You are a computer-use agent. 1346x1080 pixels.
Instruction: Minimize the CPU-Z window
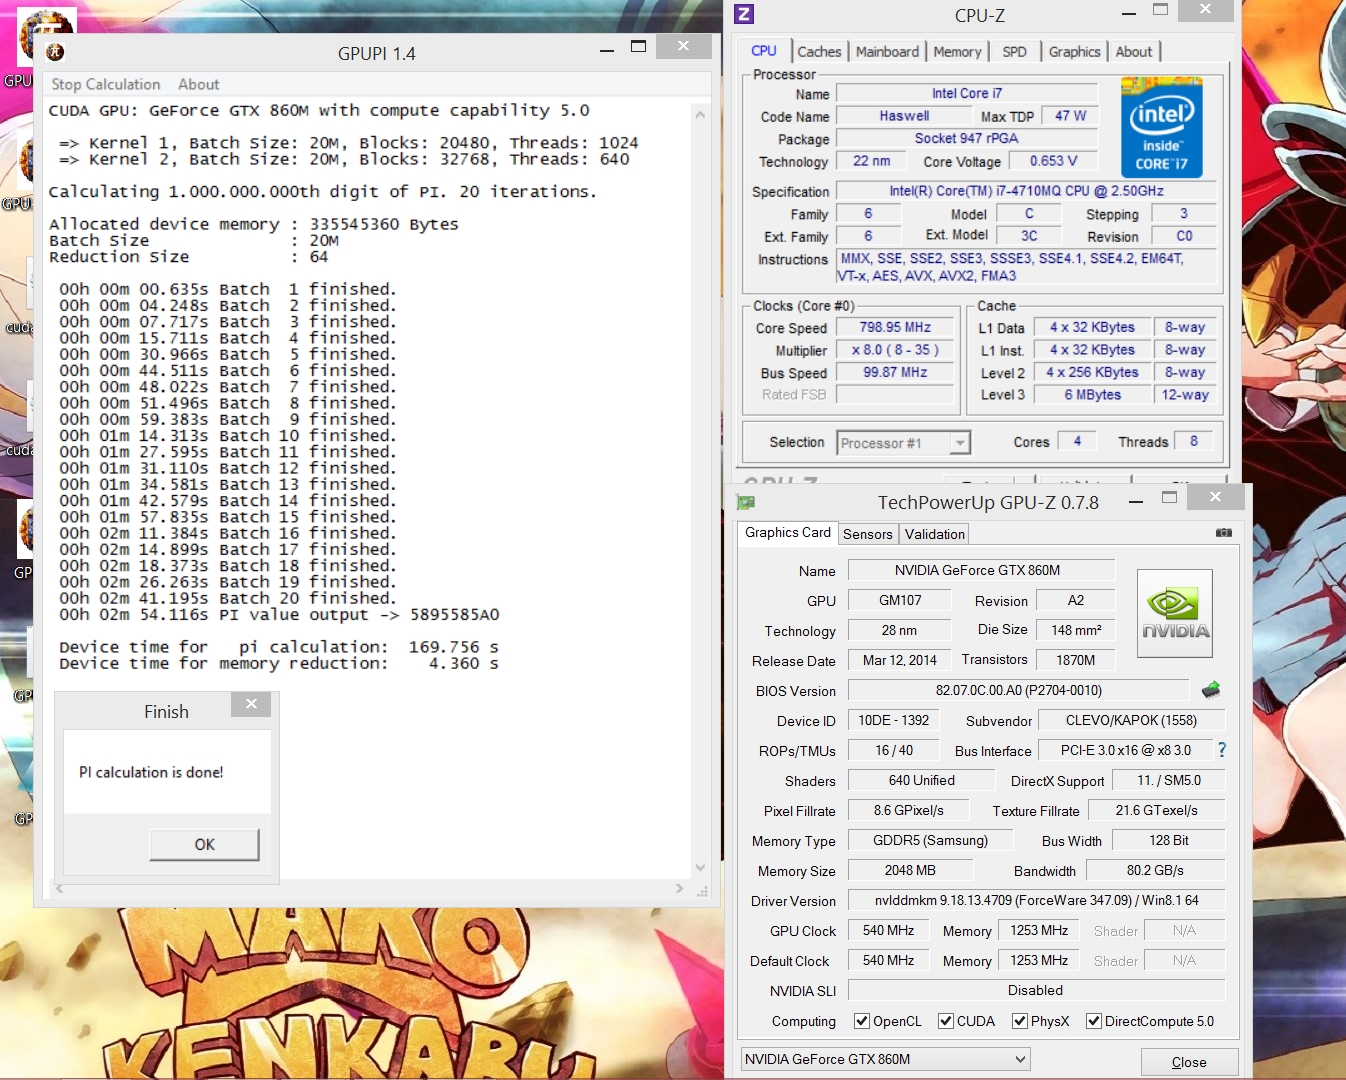pos(1128,13)
